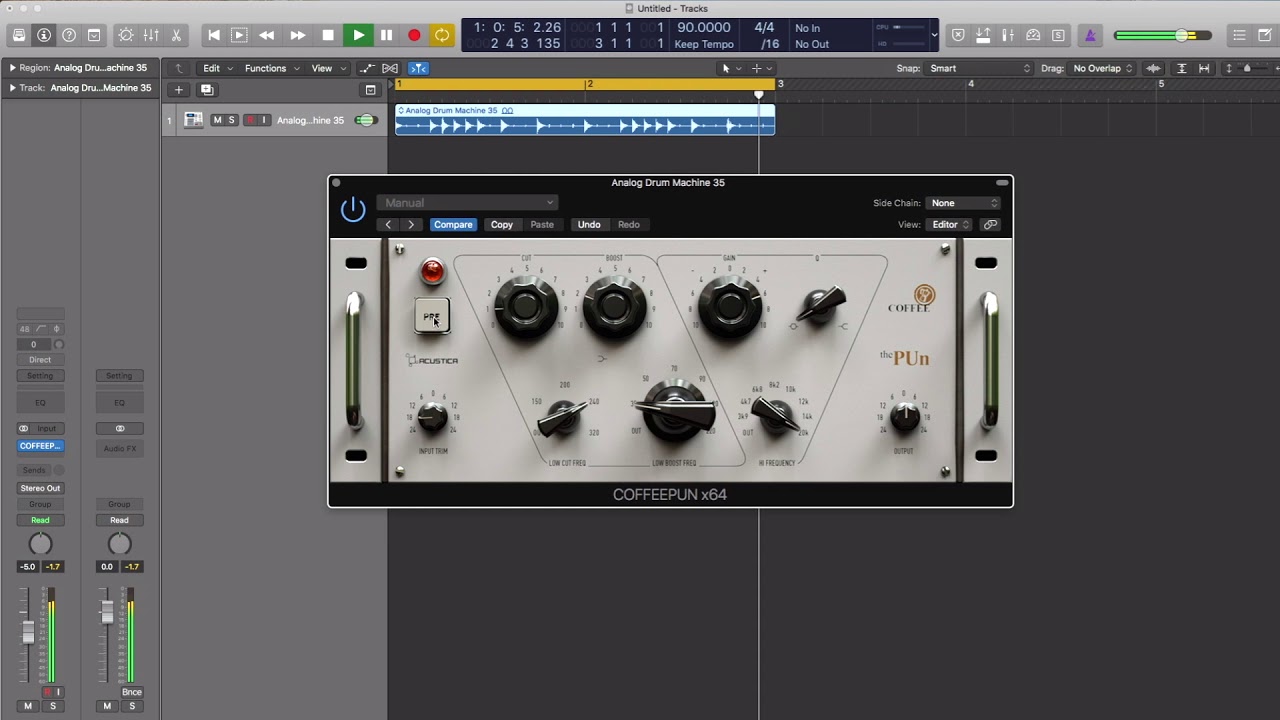Open the Side Chain None dropdown
The image size is (1280, 720).
[x=963, y=203]
